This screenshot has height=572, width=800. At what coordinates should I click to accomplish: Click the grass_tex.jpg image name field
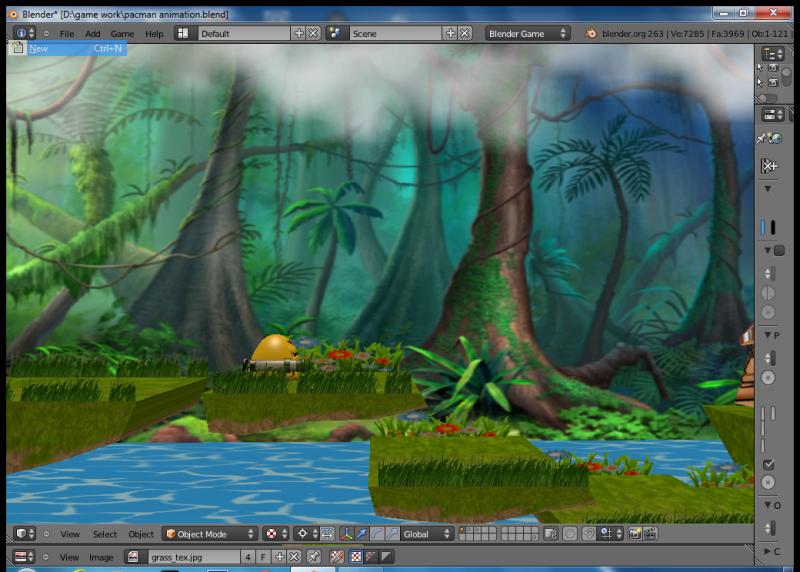(192, 556)
